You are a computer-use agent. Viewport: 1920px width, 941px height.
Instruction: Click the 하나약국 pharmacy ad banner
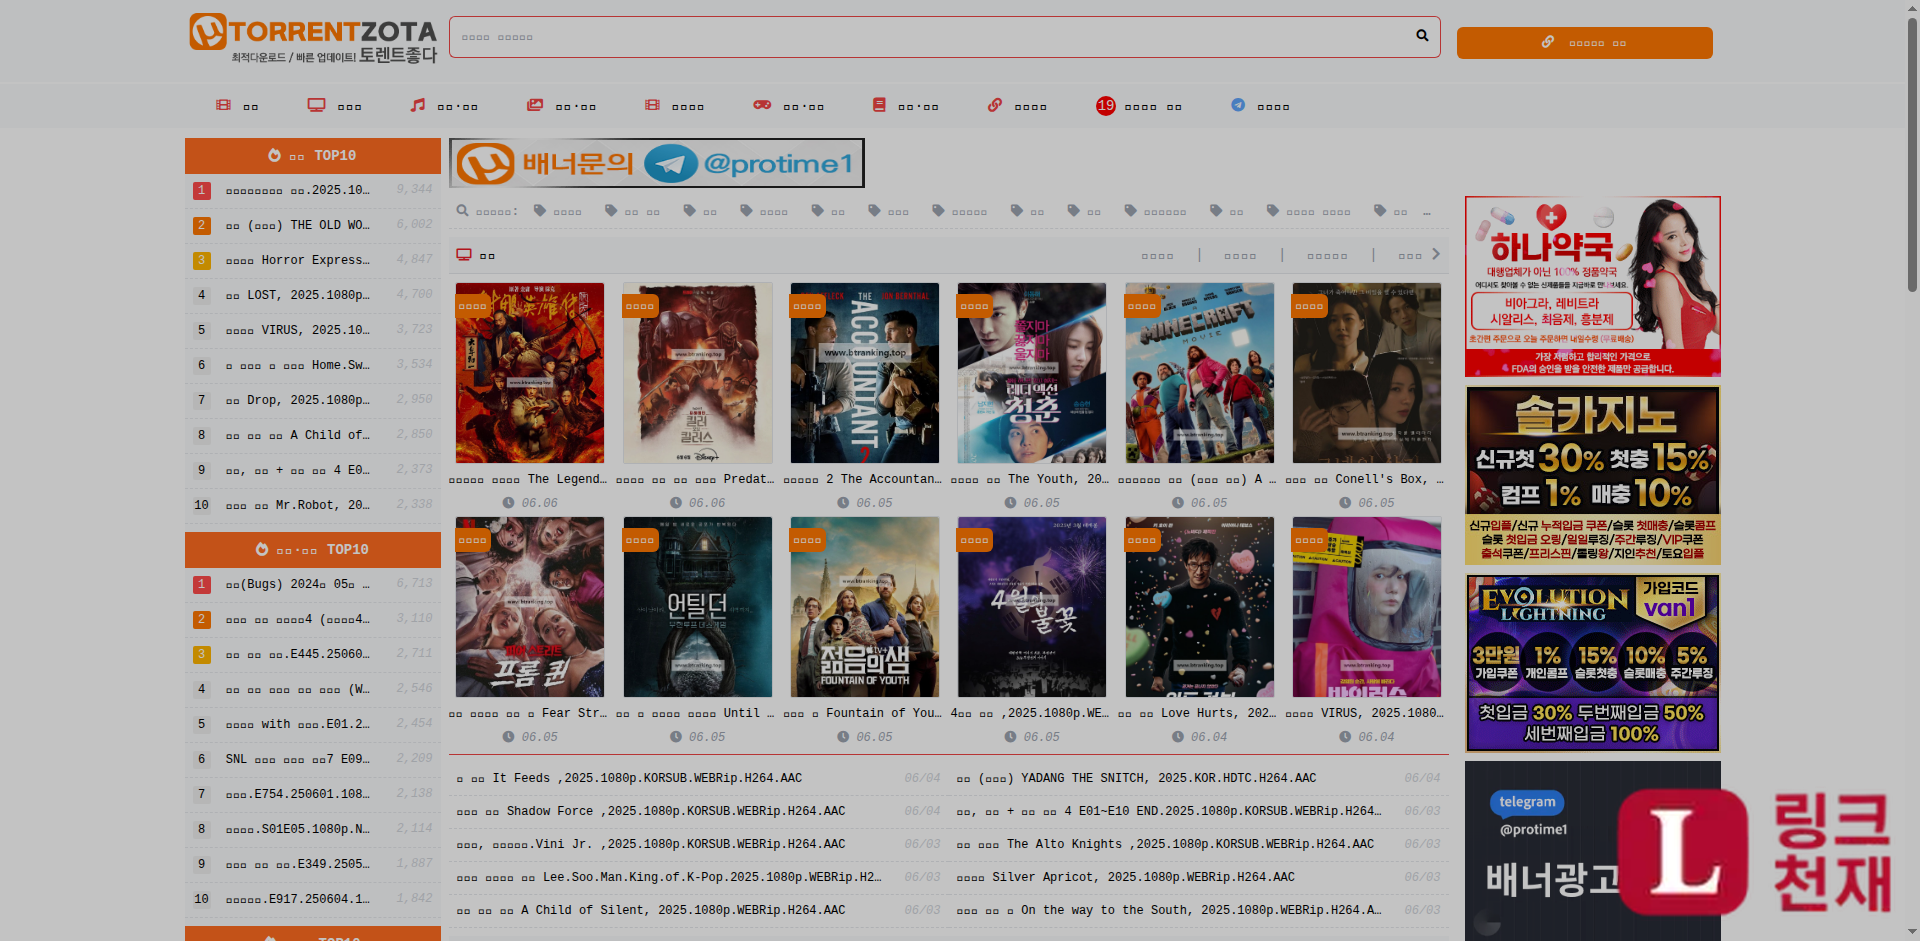point(1592,287)
